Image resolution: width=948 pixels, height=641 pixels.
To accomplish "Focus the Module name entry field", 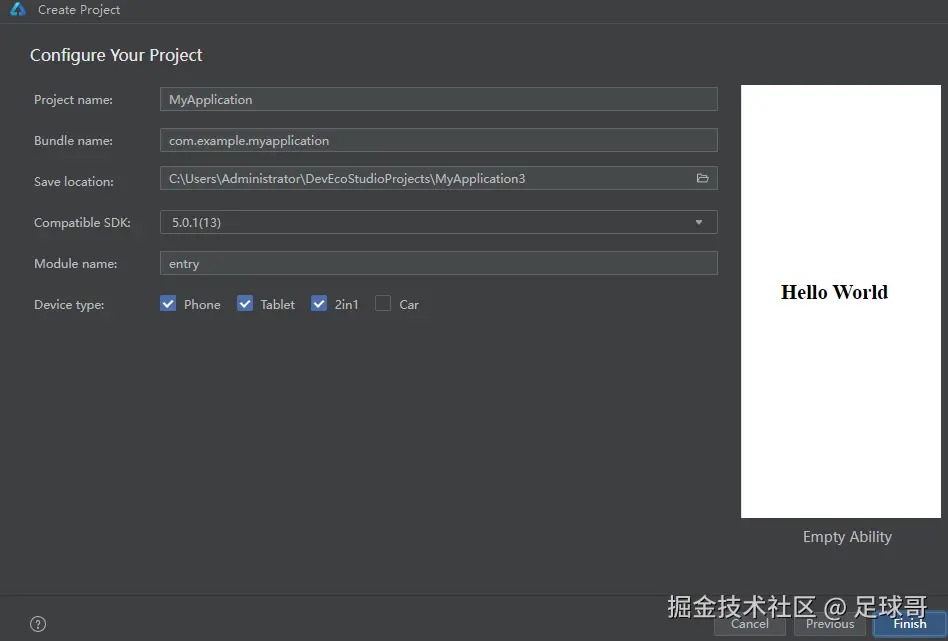I will (438, 264).
